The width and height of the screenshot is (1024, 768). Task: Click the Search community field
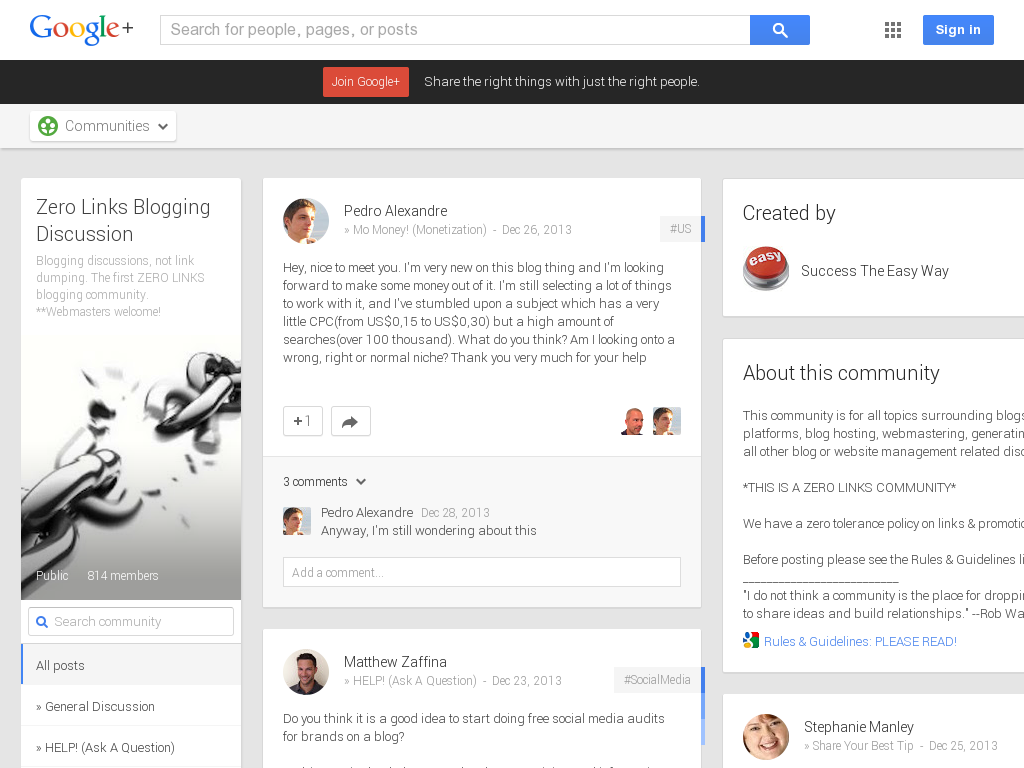pyautogui.click(x=131, y=622)
